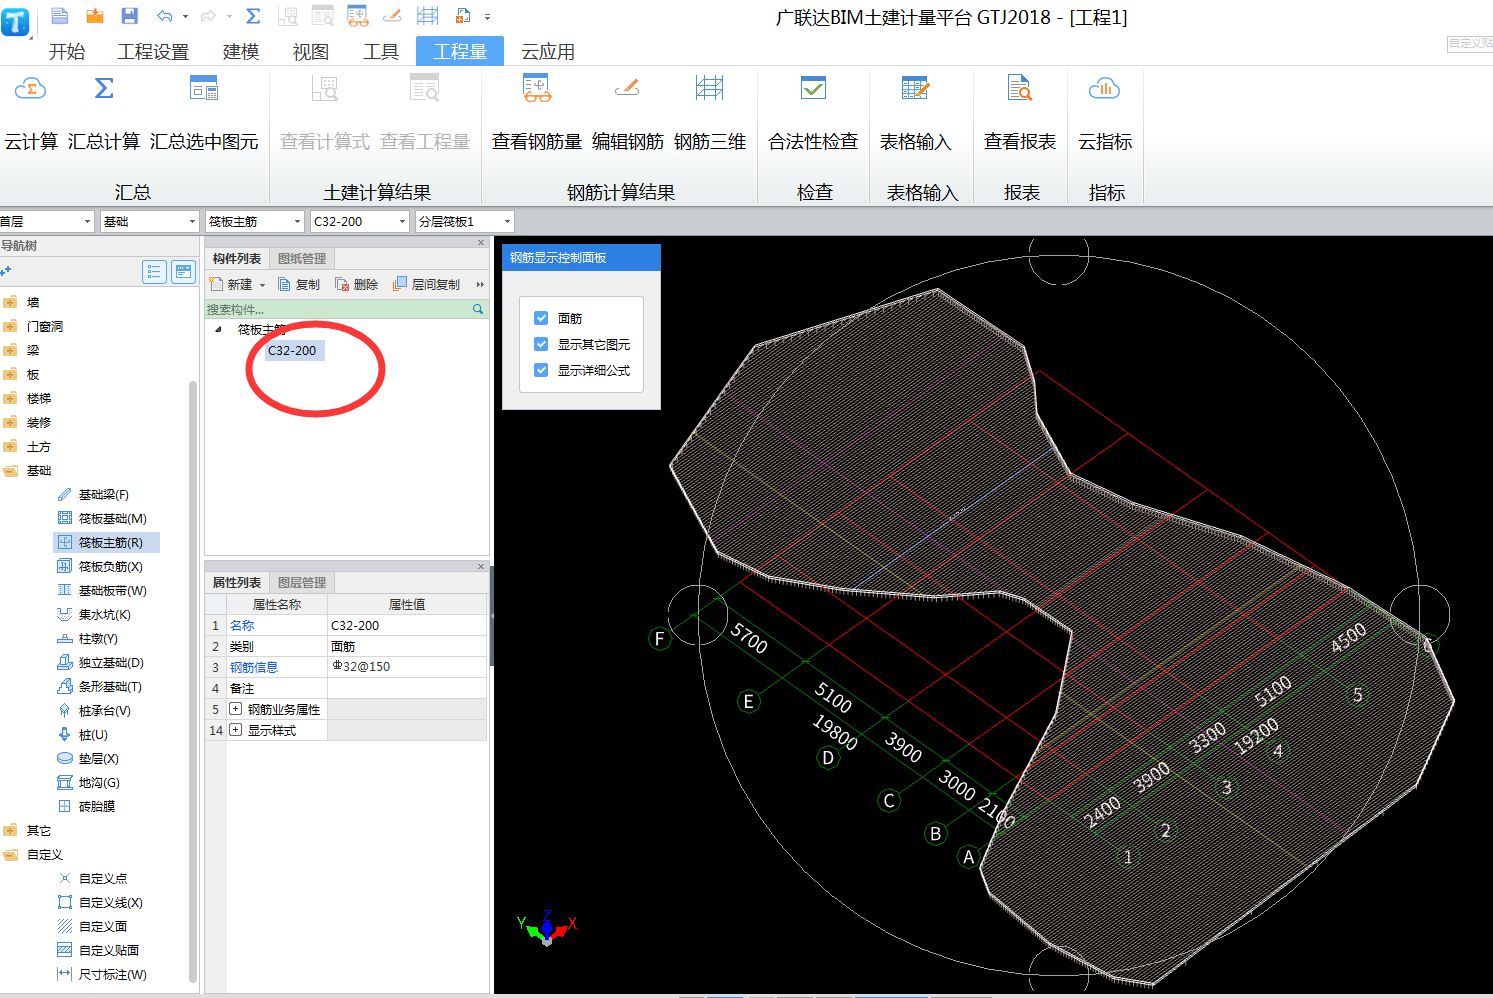Click 删除 delete component button

point(357,285)
